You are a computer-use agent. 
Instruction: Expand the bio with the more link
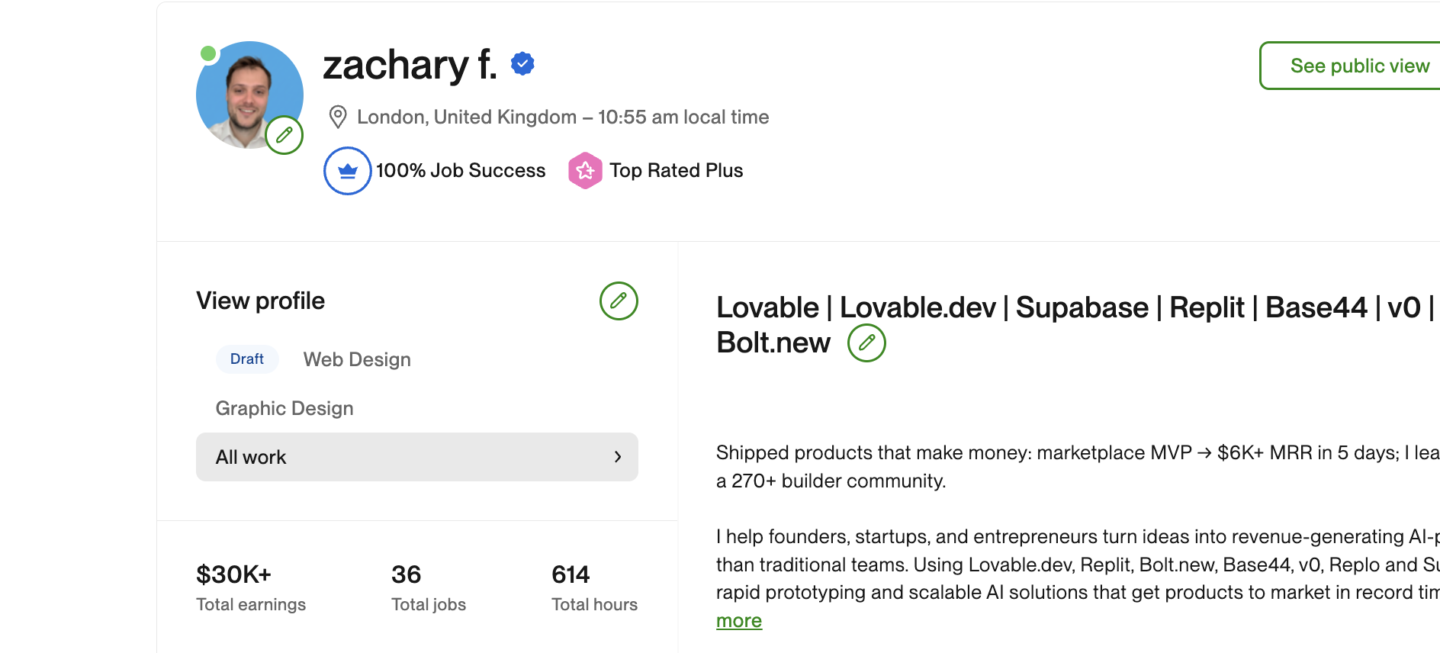tap(739, 621)
